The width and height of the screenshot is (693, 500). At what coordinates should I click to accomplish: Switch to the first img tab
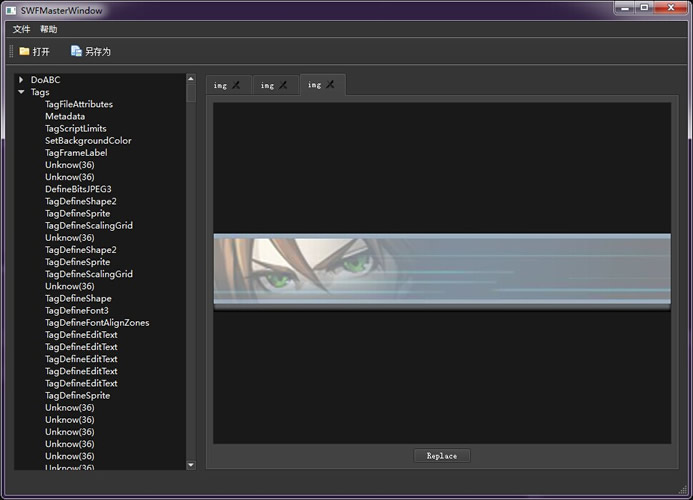pyautogui.click(x=220, y=86)
